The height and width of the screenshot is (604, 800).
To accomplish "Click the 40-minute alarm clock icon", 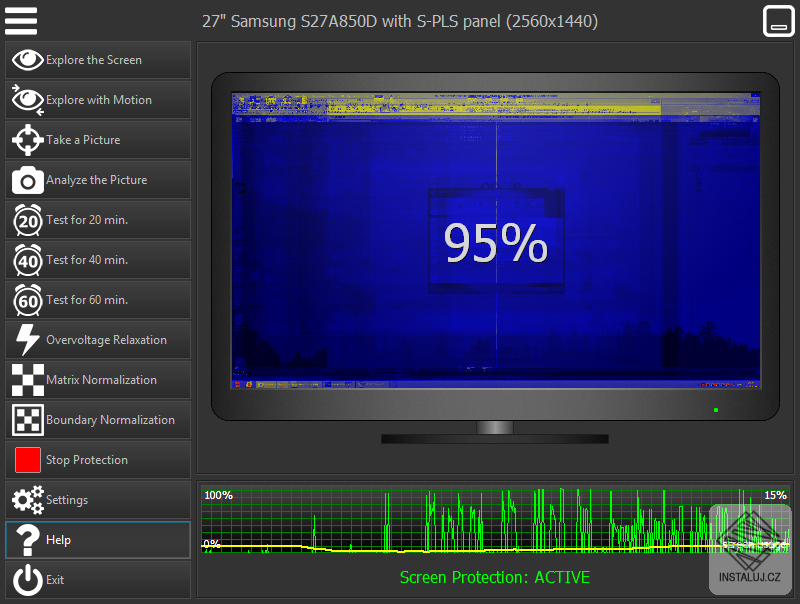I will coord(28,260).
